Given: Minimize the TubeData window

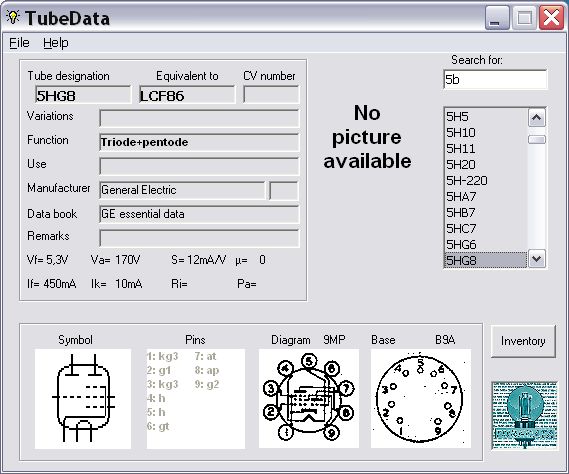Looking at the screenshot, I should click(x=497, y=17).
